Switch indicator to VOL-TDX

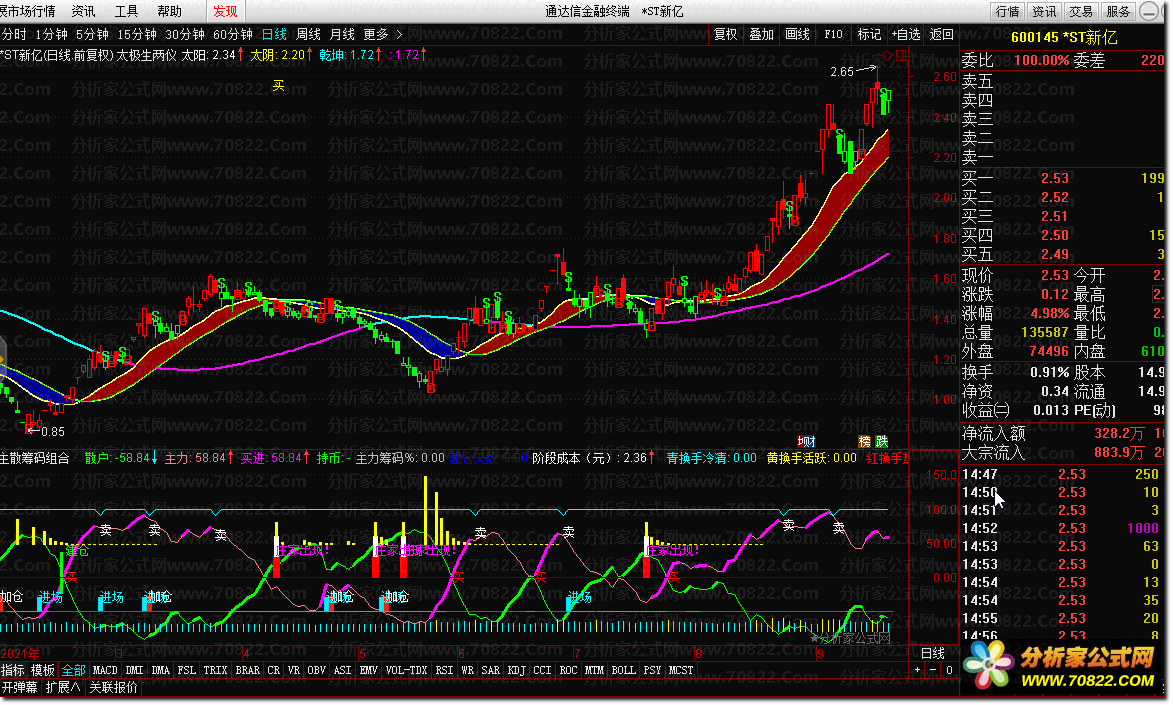click(406, 670)
